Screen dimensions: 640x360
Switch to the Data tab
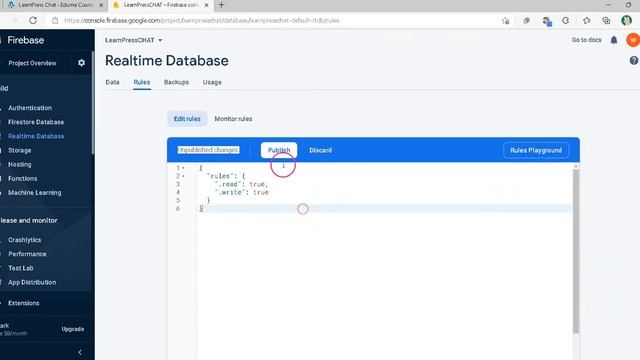pyautogui.click(x=112, y=82)
